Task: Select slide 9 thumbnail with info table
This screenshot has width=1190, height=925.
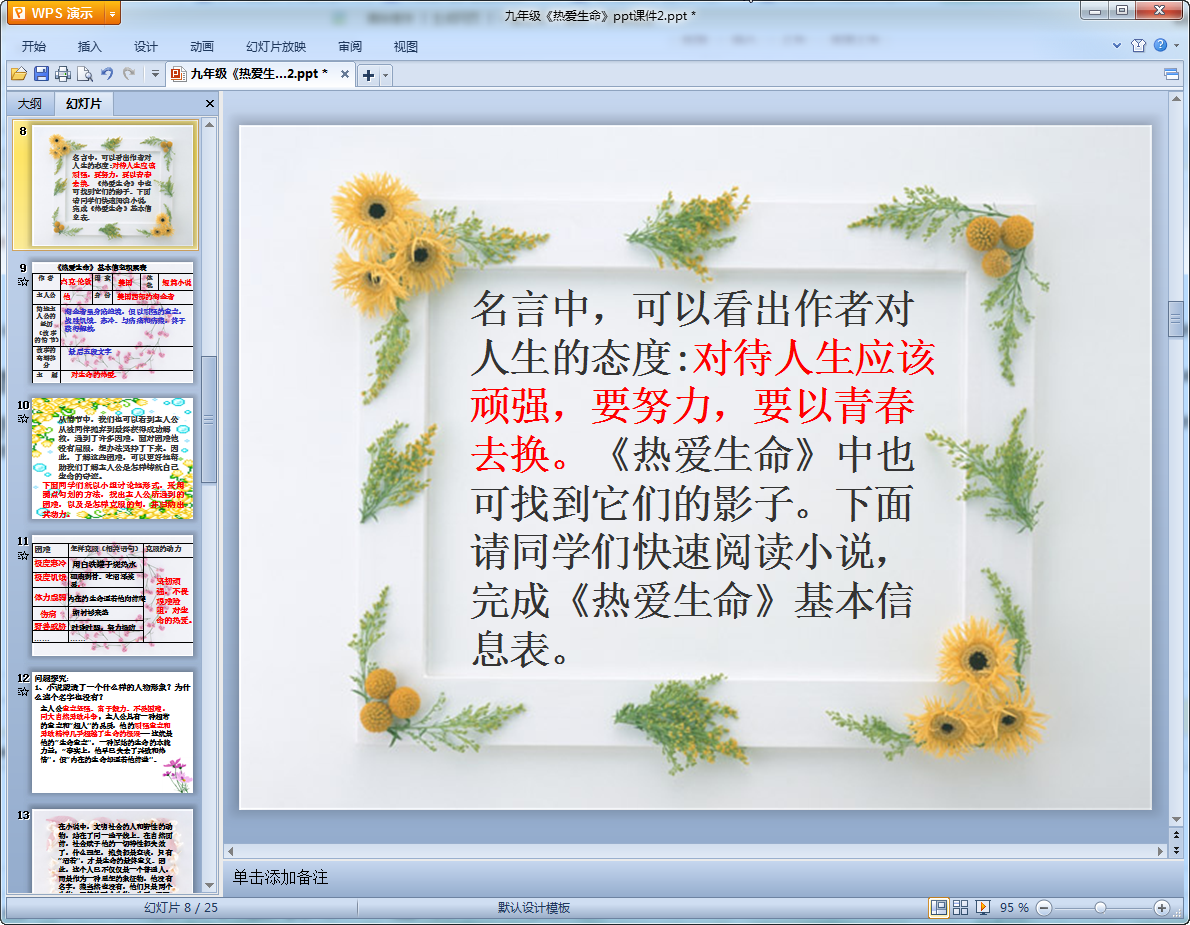Action: (x=112, y=322)
